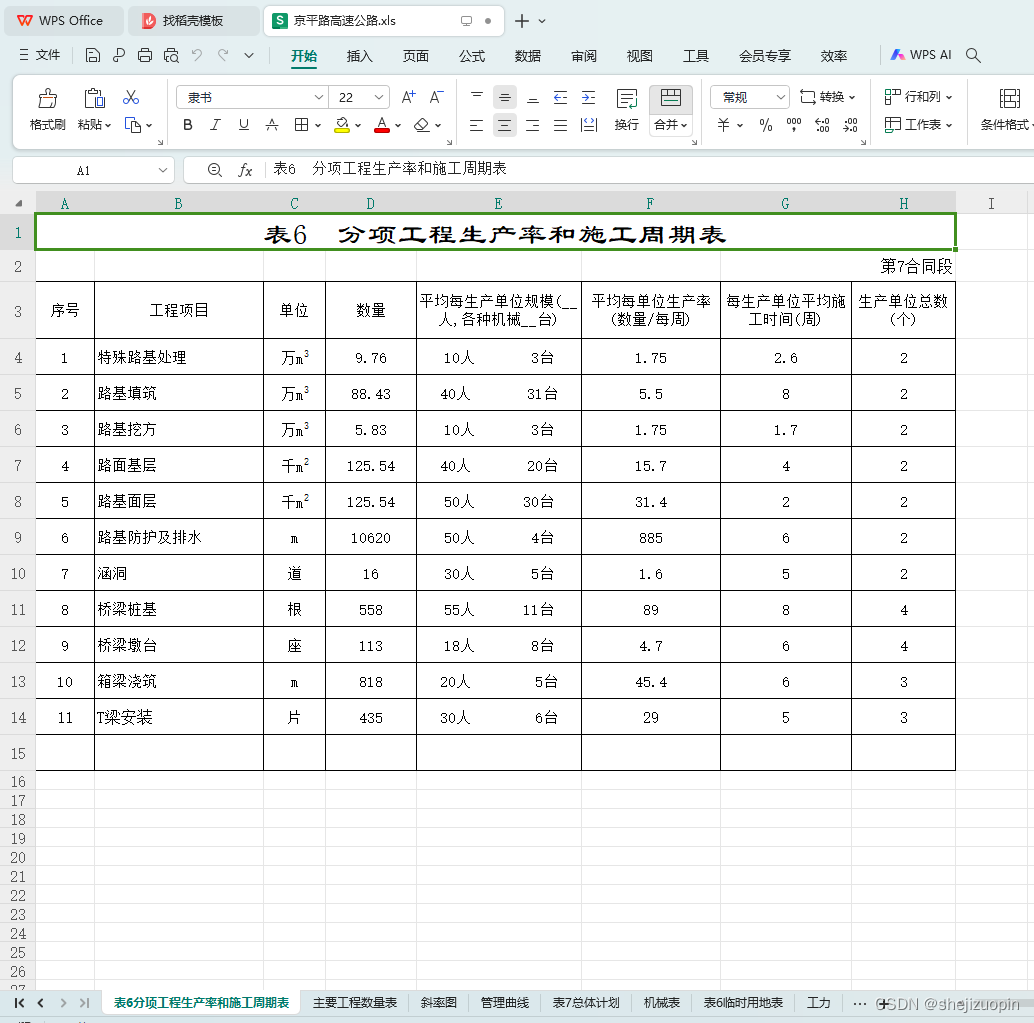Screen dimensions: 1034x1023
Task: Open the Convert dropdown
Action: [828, 97]
